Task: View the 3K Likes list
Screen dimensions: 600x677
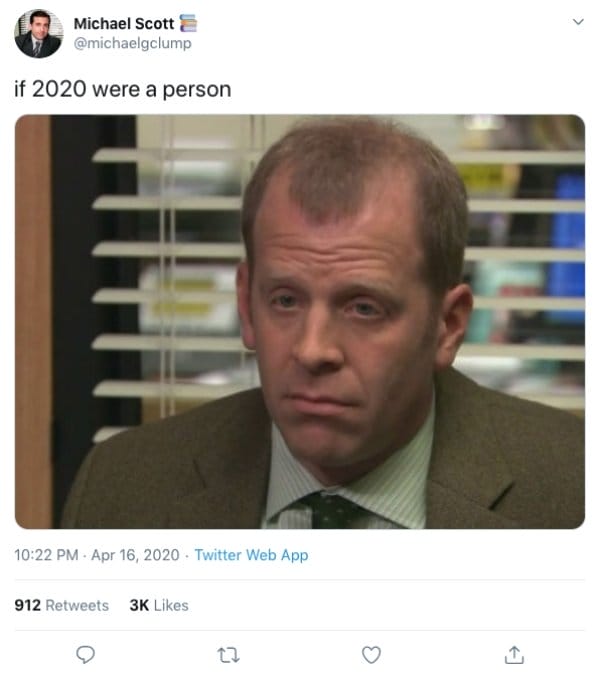Action: [159, 605]
